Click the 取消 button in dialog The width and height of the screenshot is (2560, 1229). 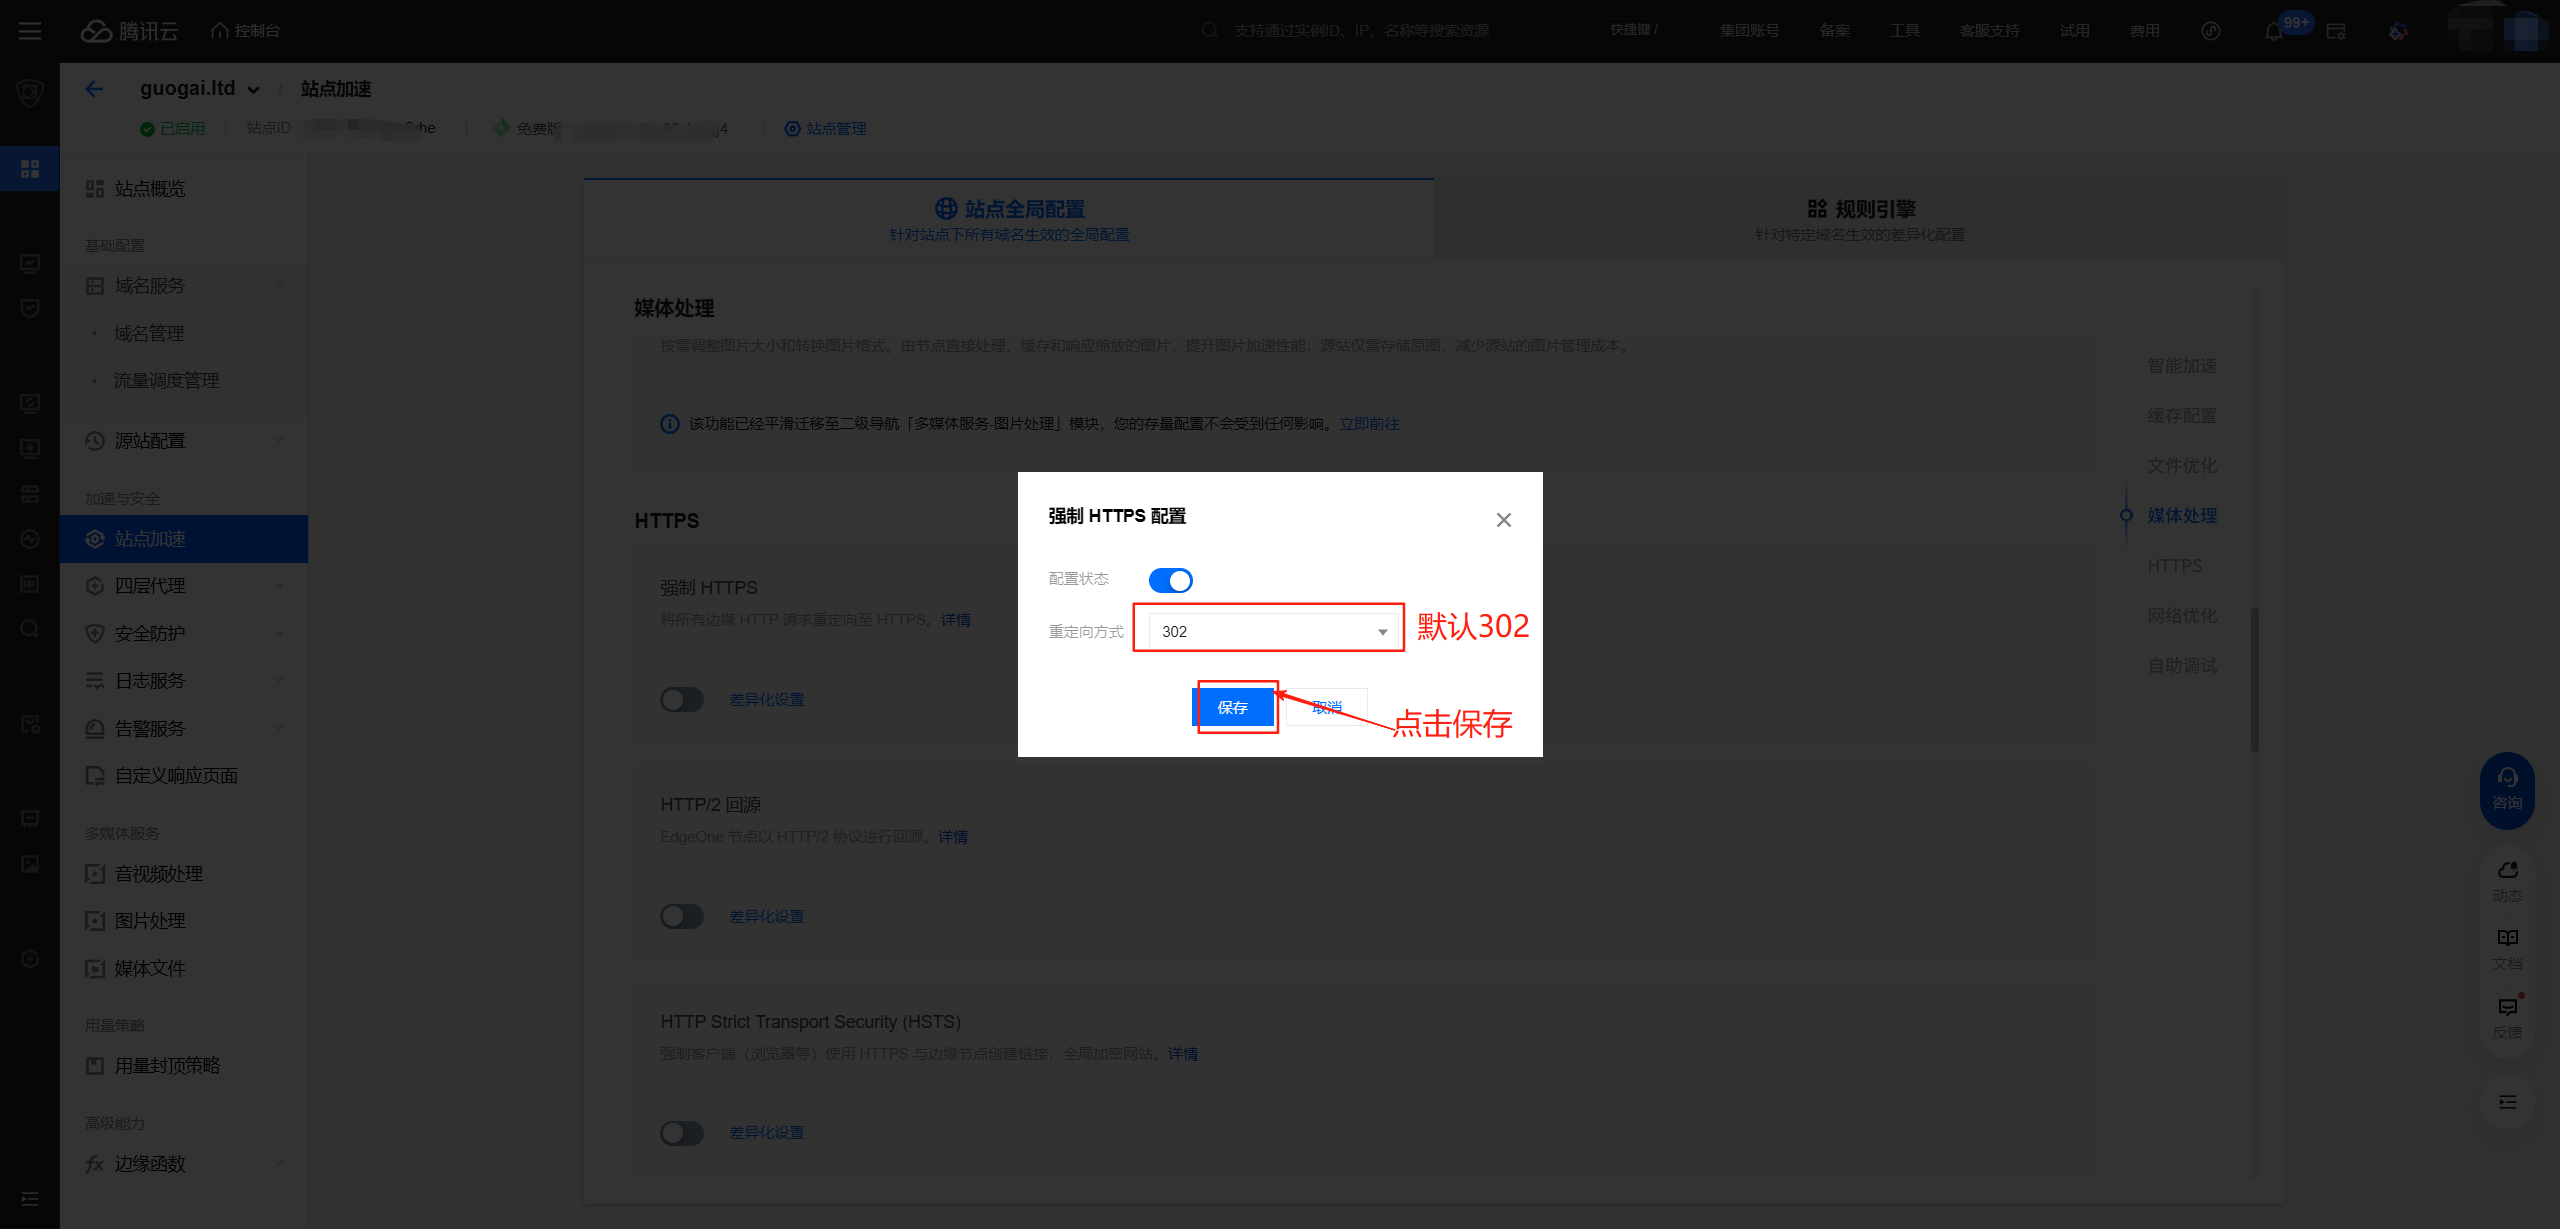[1327, 707]
